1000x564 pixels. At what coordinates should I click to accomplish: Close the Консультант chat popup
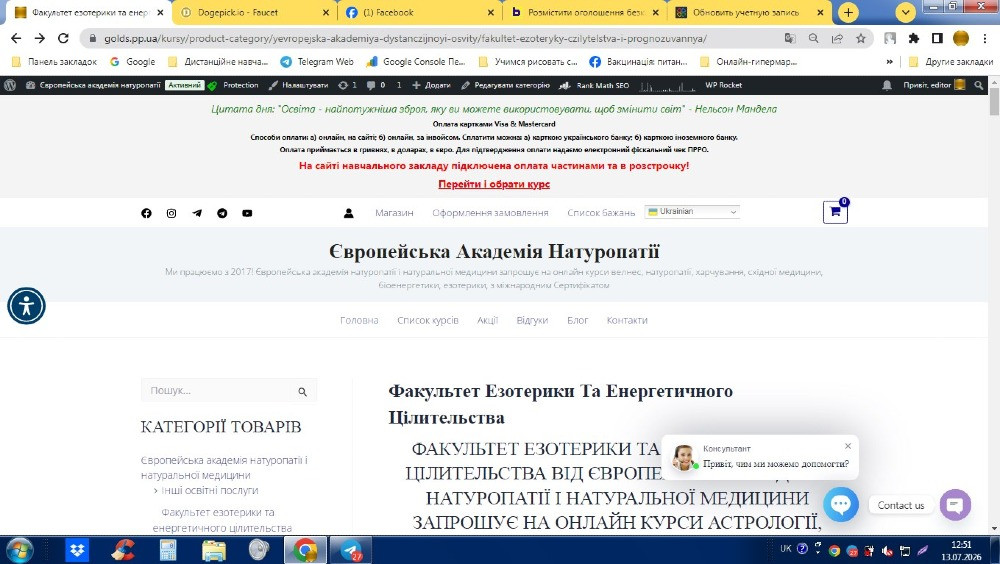(848, 446)
